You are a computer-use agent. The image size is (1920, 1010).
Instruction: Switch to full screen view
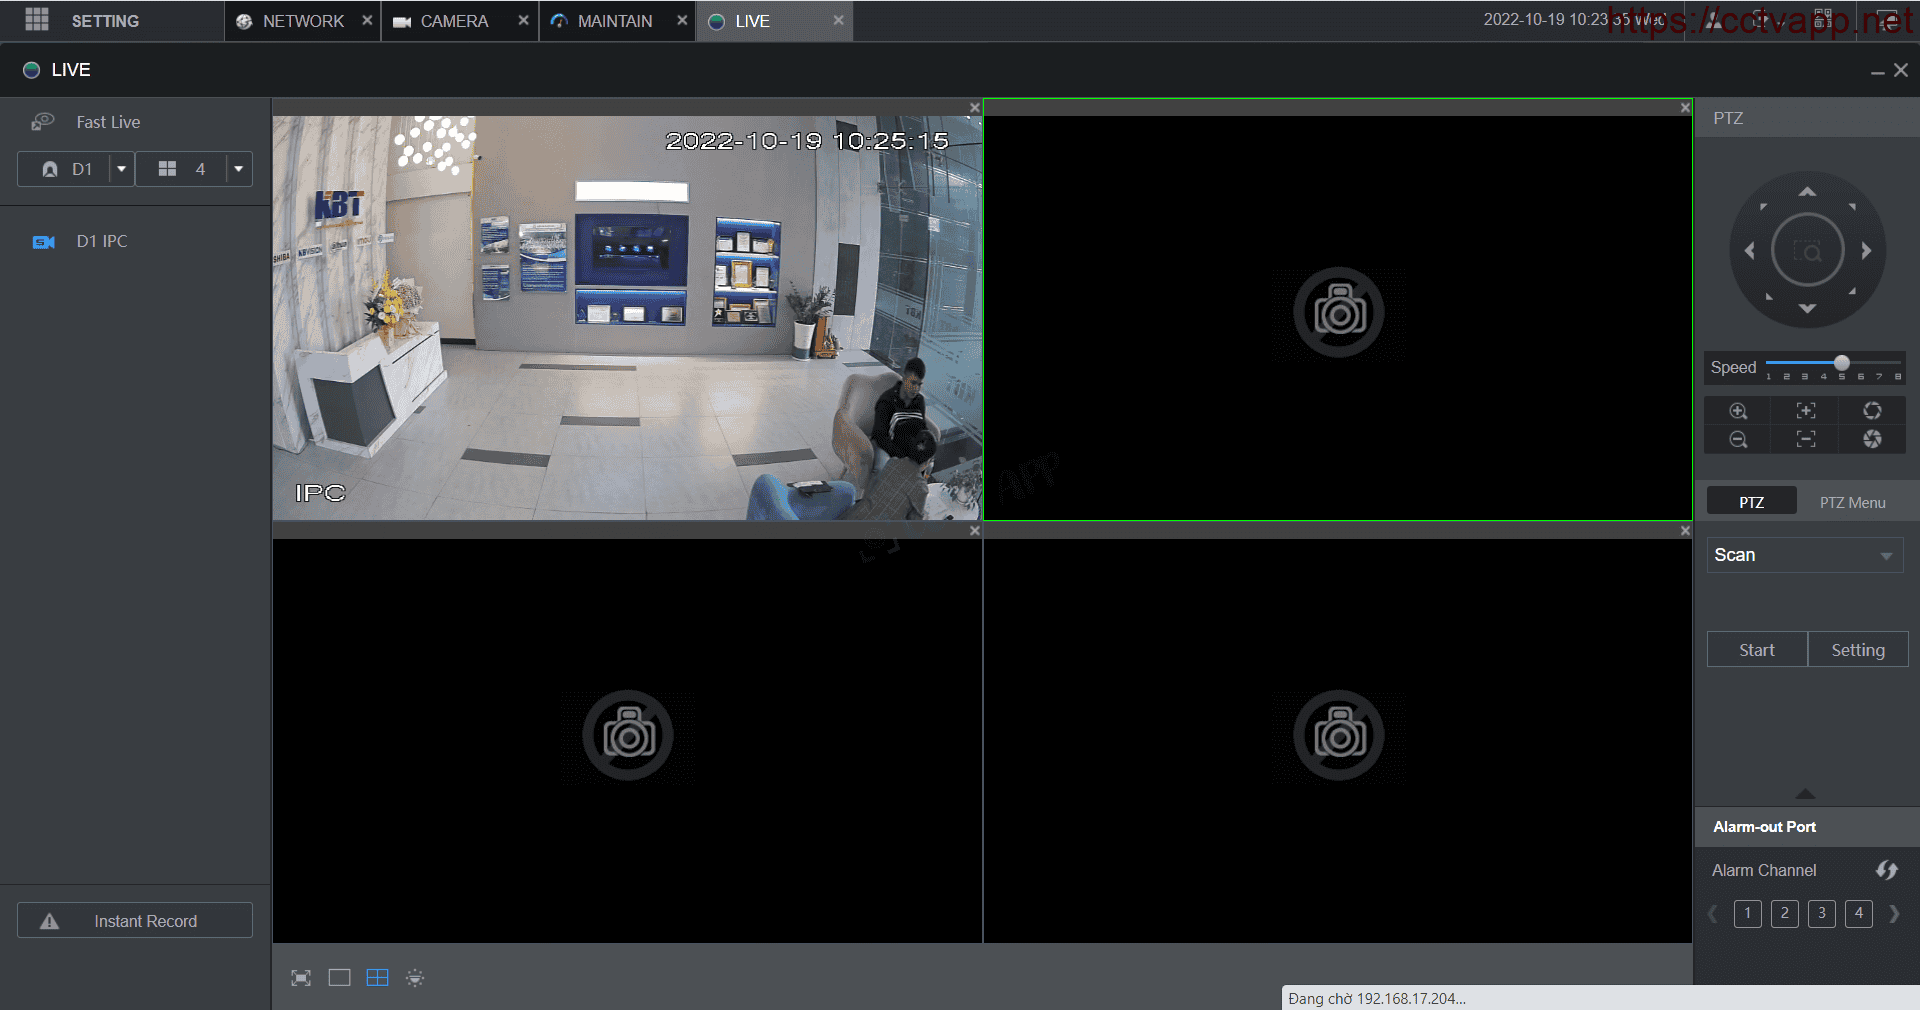[x=301, y=978]
